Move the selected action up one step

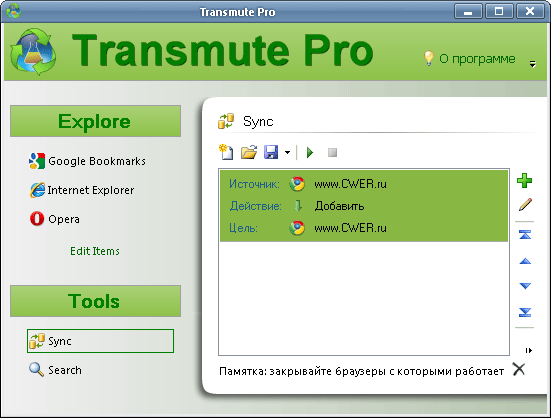[x=525, y=261]
